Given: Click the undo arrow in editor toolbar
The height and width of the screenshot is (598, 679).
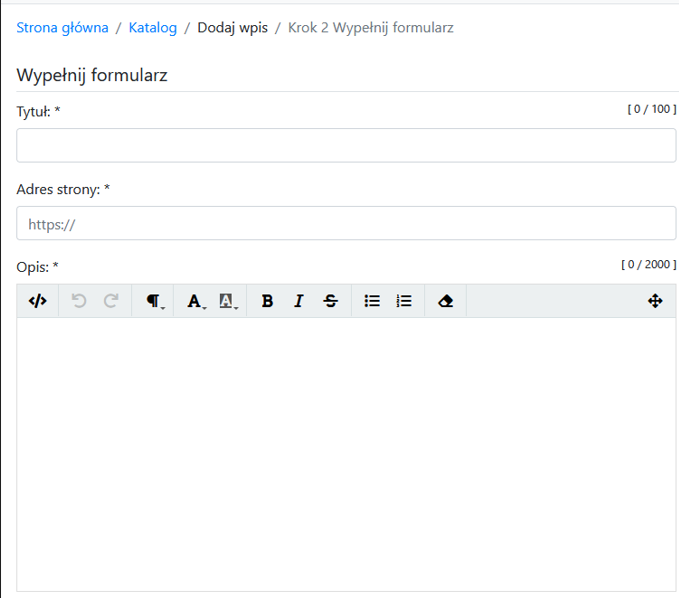Looking at the screenshot, I should pyautogui.click(x=79, y=301).
